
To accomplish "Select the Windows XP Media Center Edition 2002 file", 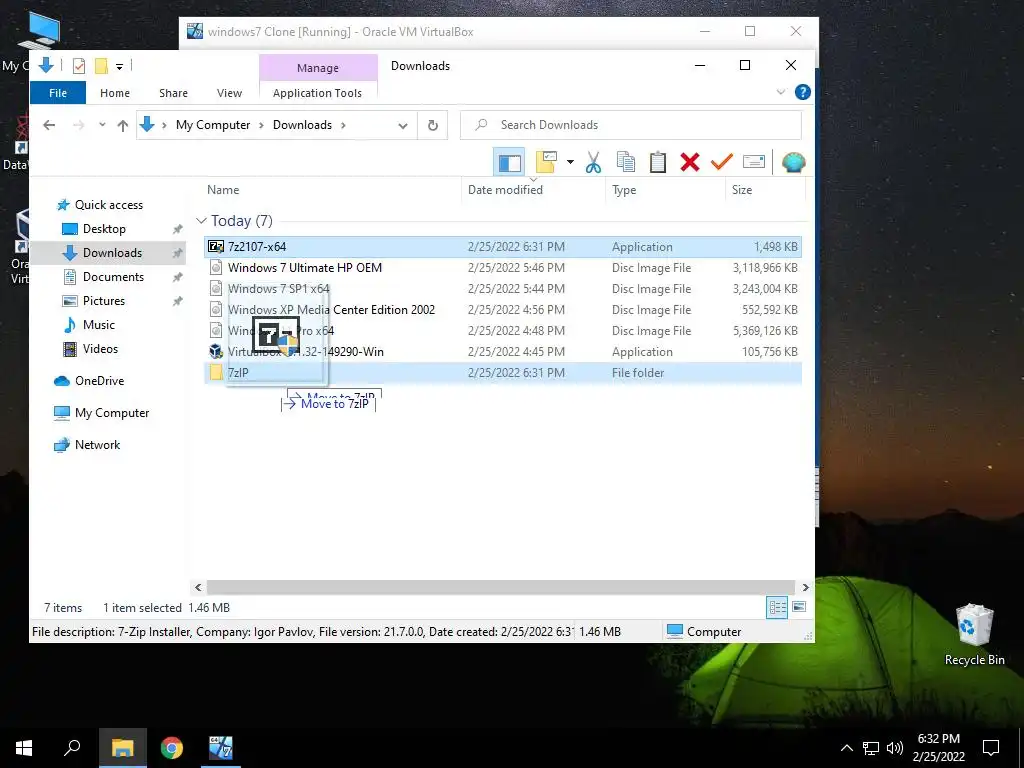I will pyautogui.click(x=502, y=310).
